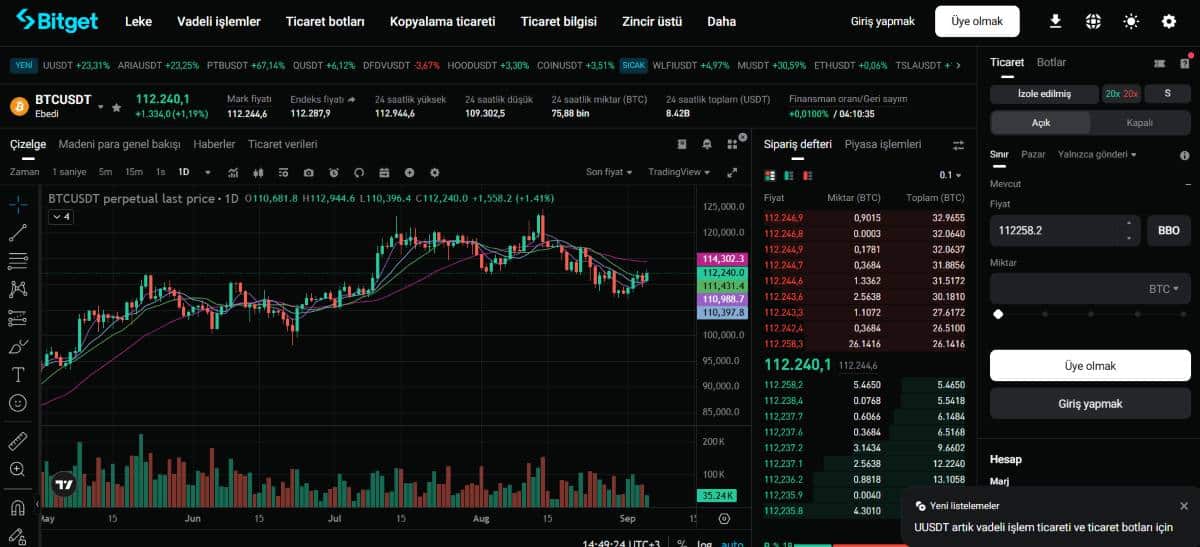Select the ruler measure tool

(x=18, y=441)
